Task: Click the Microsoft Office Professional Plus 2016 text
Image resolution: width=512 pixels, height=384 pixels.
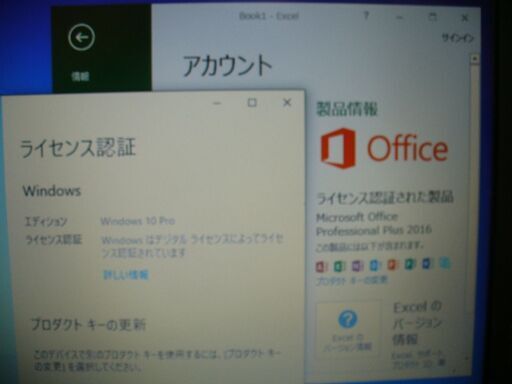Action: (374, 224)
